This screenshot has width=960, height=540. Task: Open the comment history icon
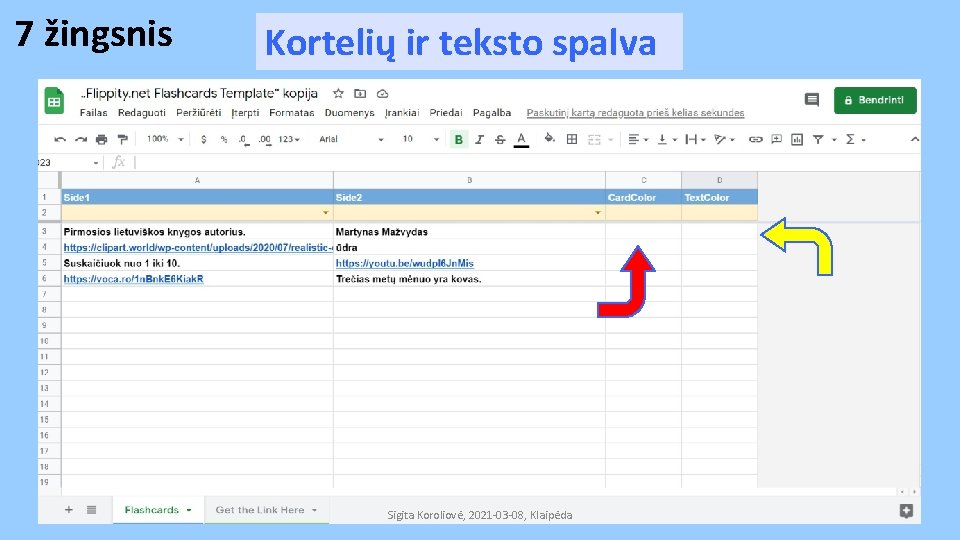[x=812, y=100]
